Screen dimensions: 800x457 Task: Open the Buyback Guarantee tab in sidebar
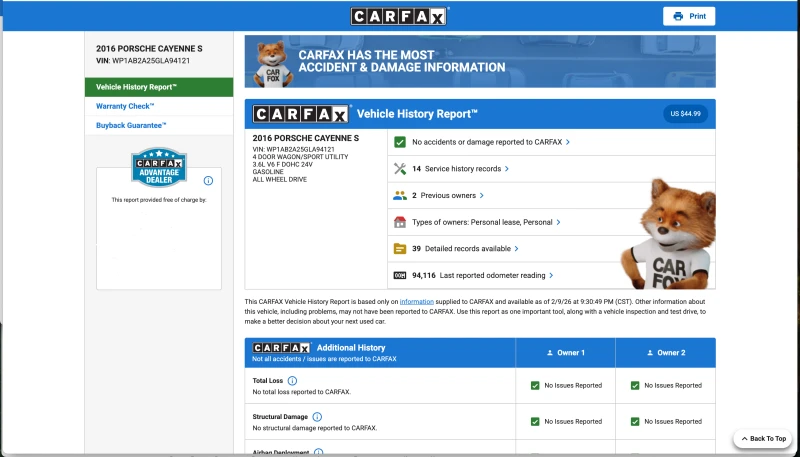(131, 125)
